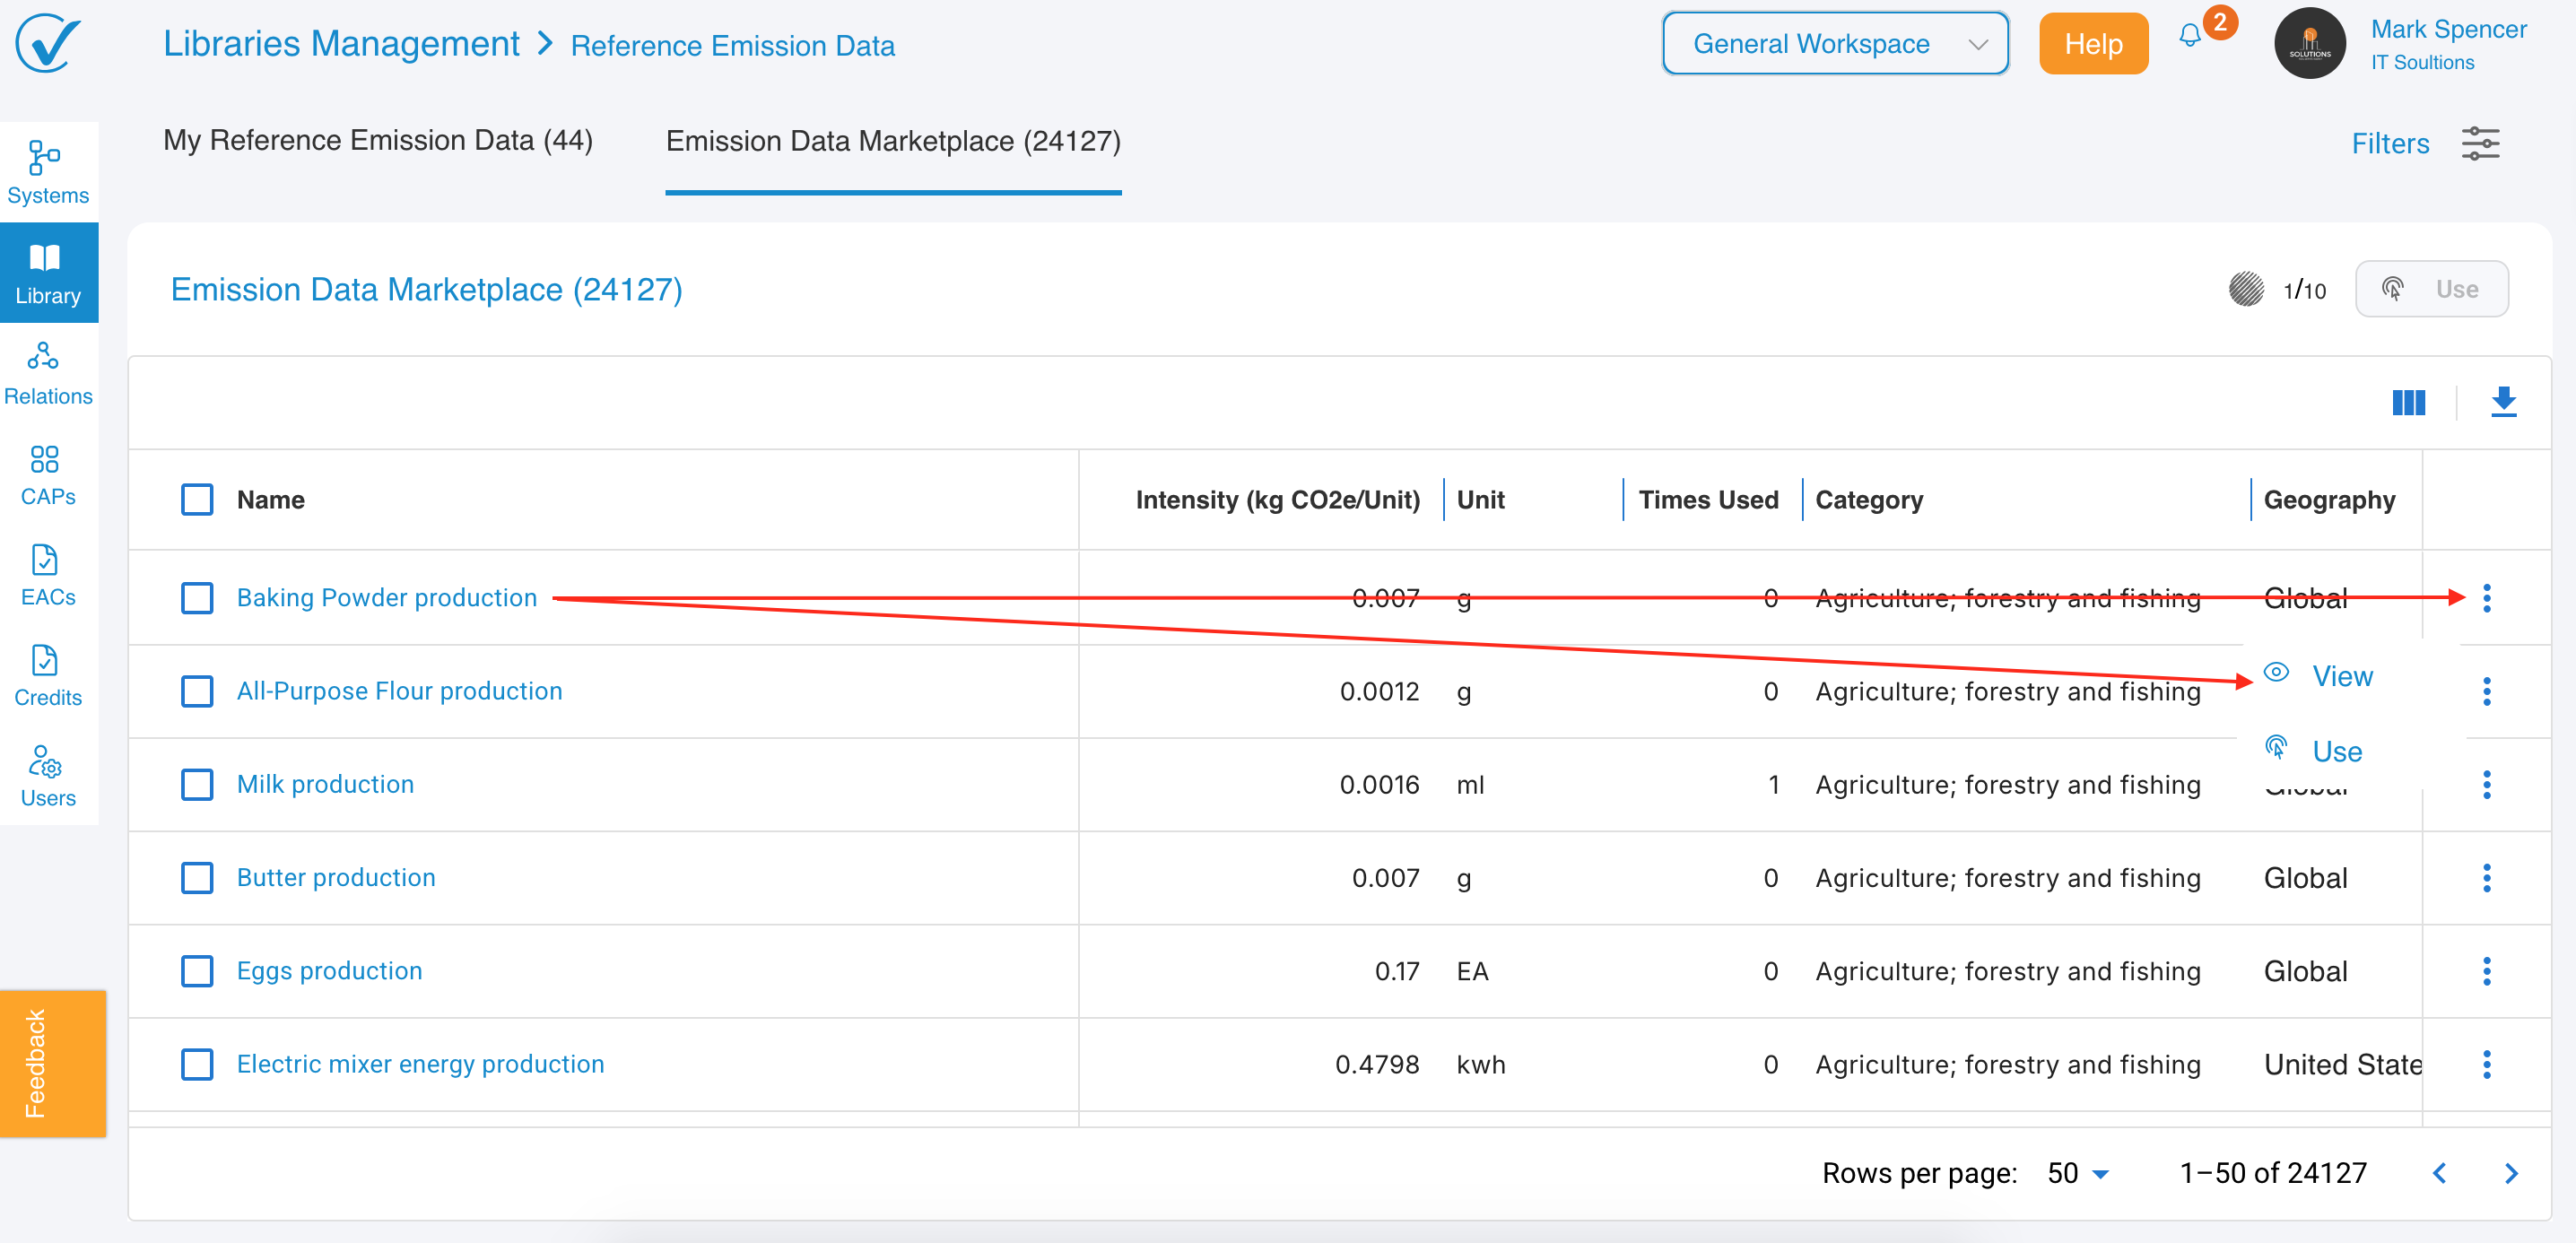Viewport: 2576px width, 1243px height.
Task: Click the Use button beside 1/10
Action: point(2431,289)
